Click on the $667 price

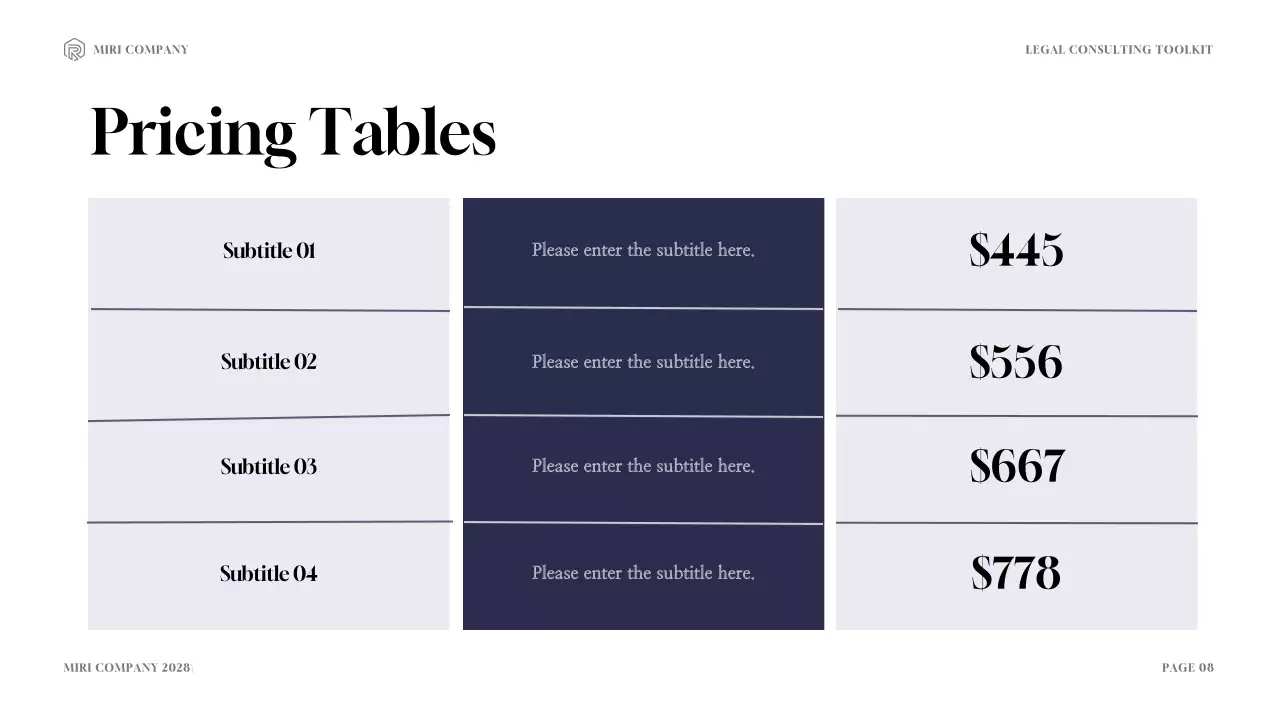pyautogui.click(x=1016, y=466)
